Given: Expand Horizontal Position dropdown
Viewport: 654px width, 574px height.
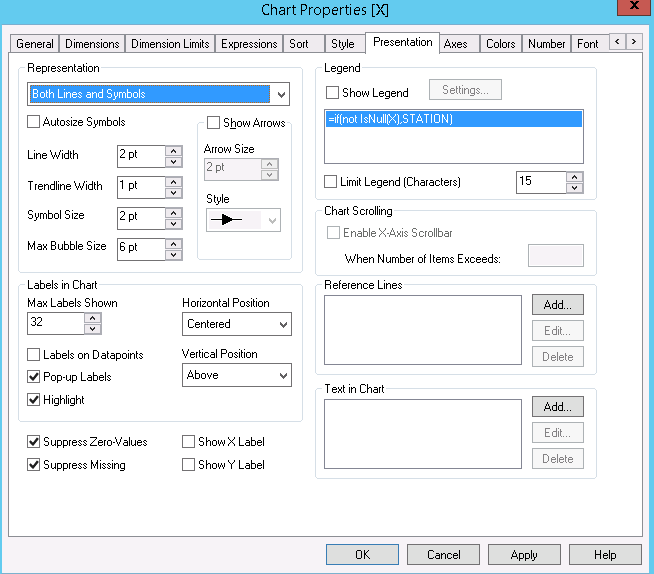Looking at the screenshot, I should pos(283,324).
